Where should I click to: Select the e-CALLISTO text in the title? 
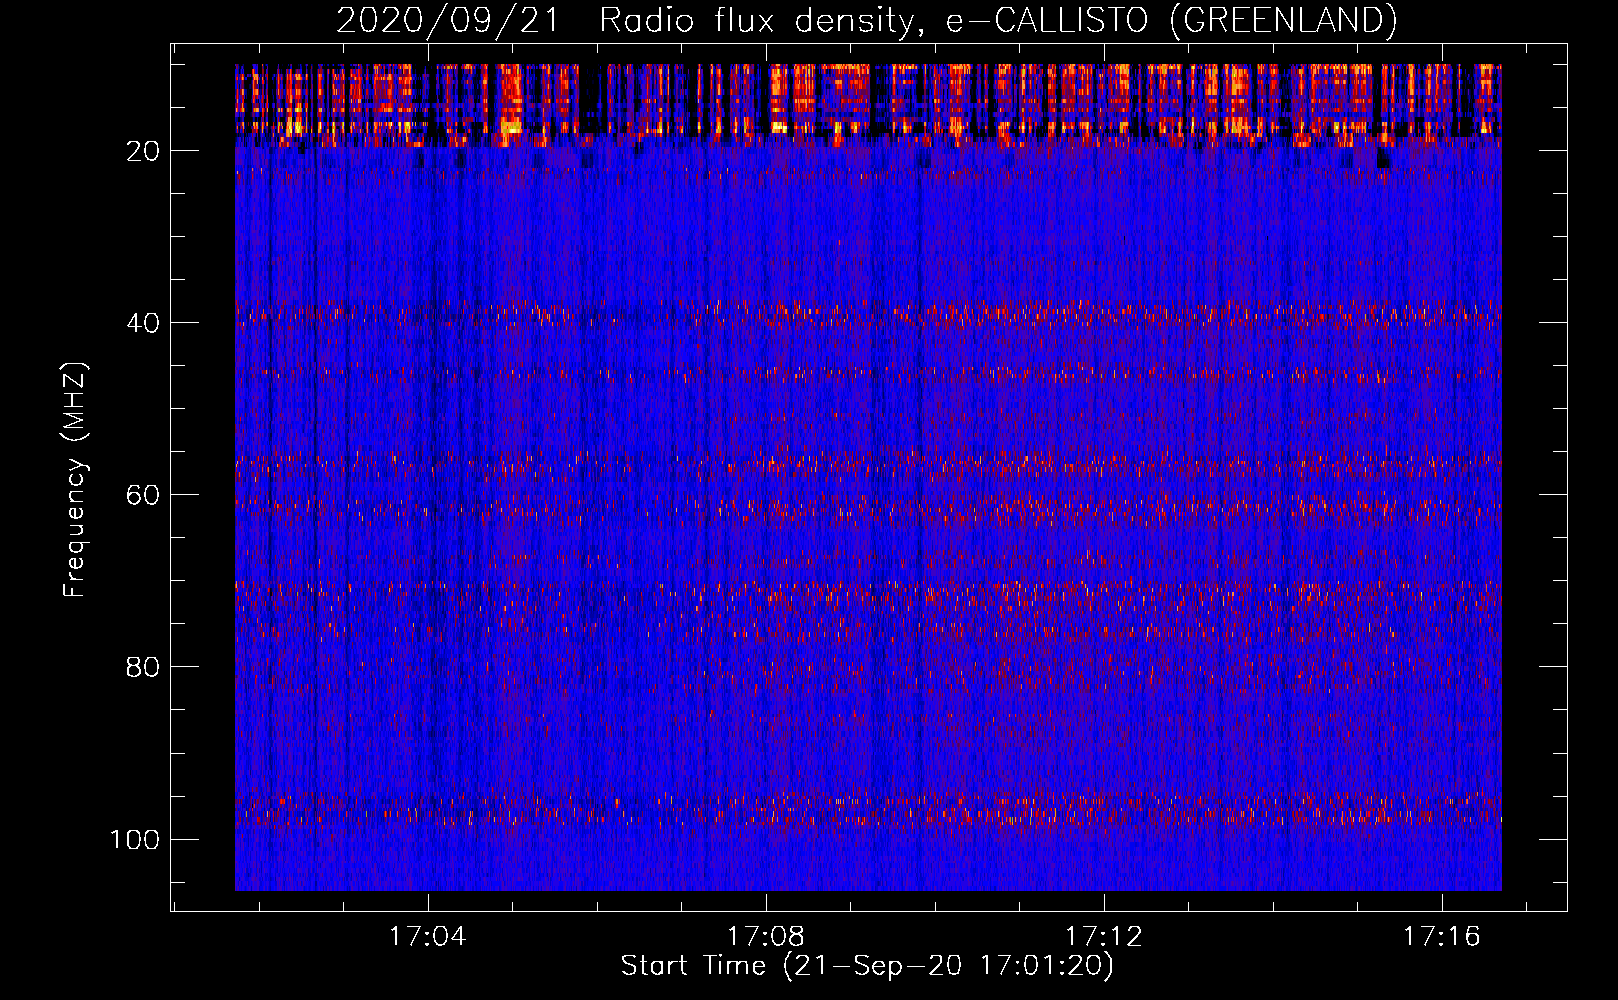1046,20
